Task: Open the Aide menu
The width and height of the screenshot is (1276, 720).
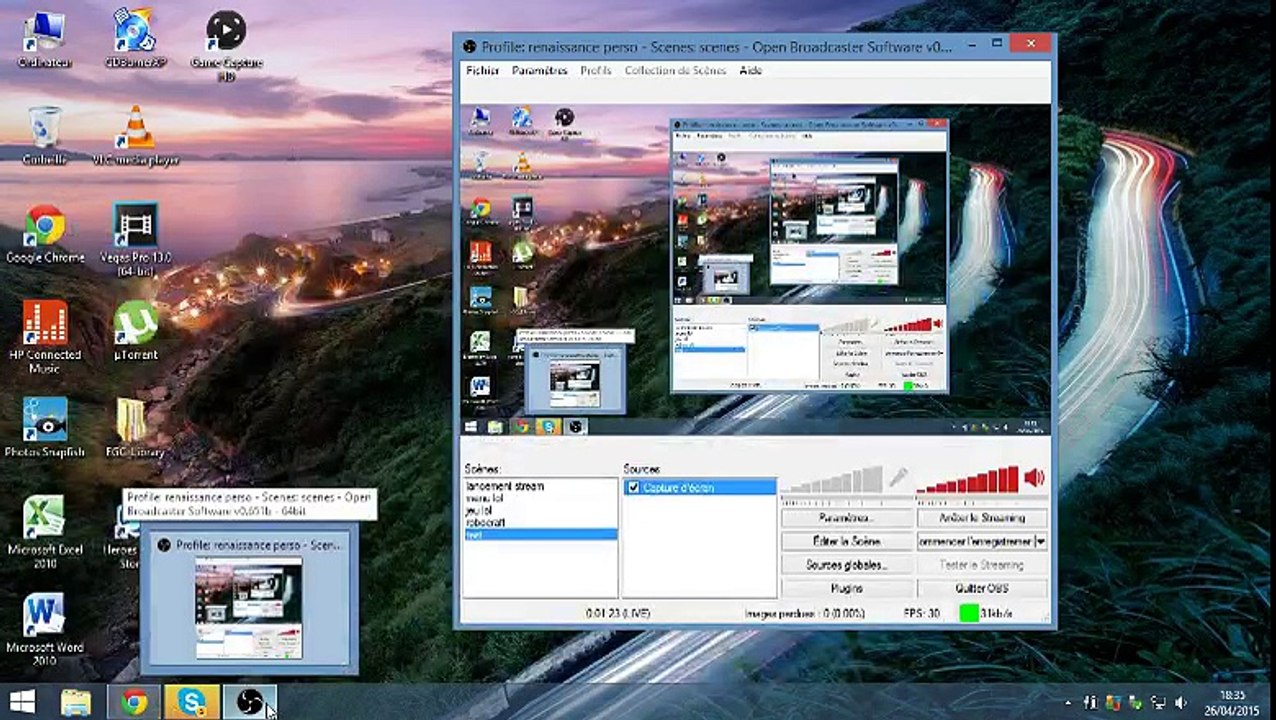Action: coord(750,71)
